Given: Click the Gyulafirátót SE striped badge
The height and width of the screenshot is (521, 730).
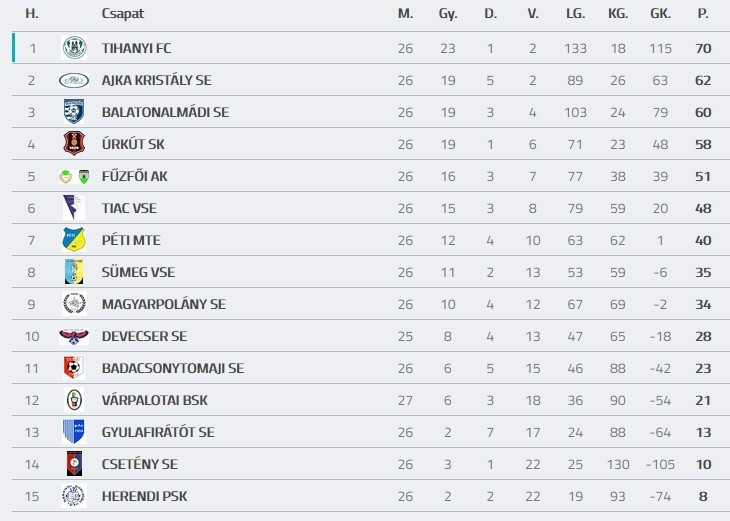Looking at the screenshot, I should click(x=74, y=432).
